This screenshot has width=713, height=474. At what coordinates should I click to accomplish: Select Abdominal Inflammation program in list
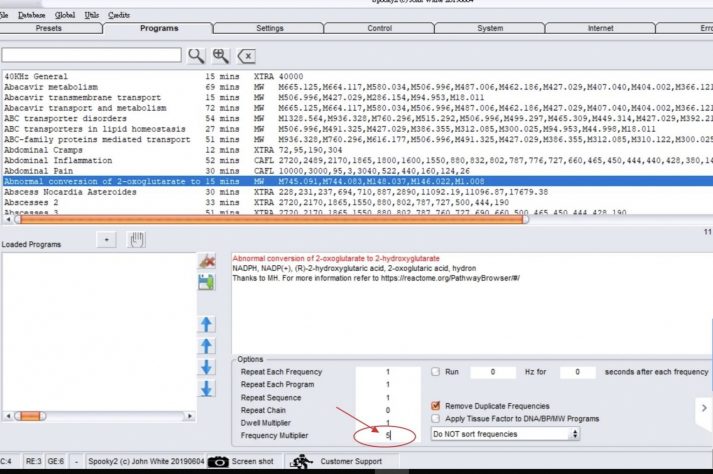click(56, 160)
